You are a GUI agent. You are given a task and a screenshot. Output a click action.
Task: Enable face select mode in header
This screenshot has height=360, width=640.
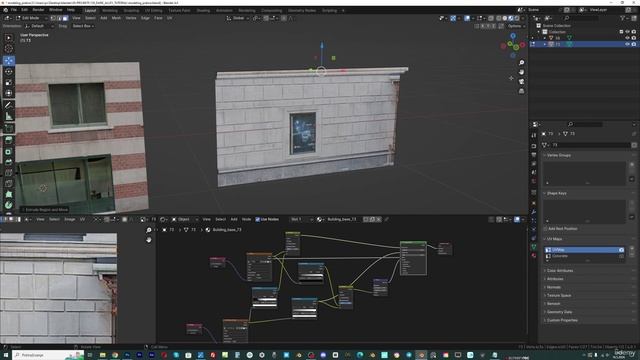click(65, 18)
